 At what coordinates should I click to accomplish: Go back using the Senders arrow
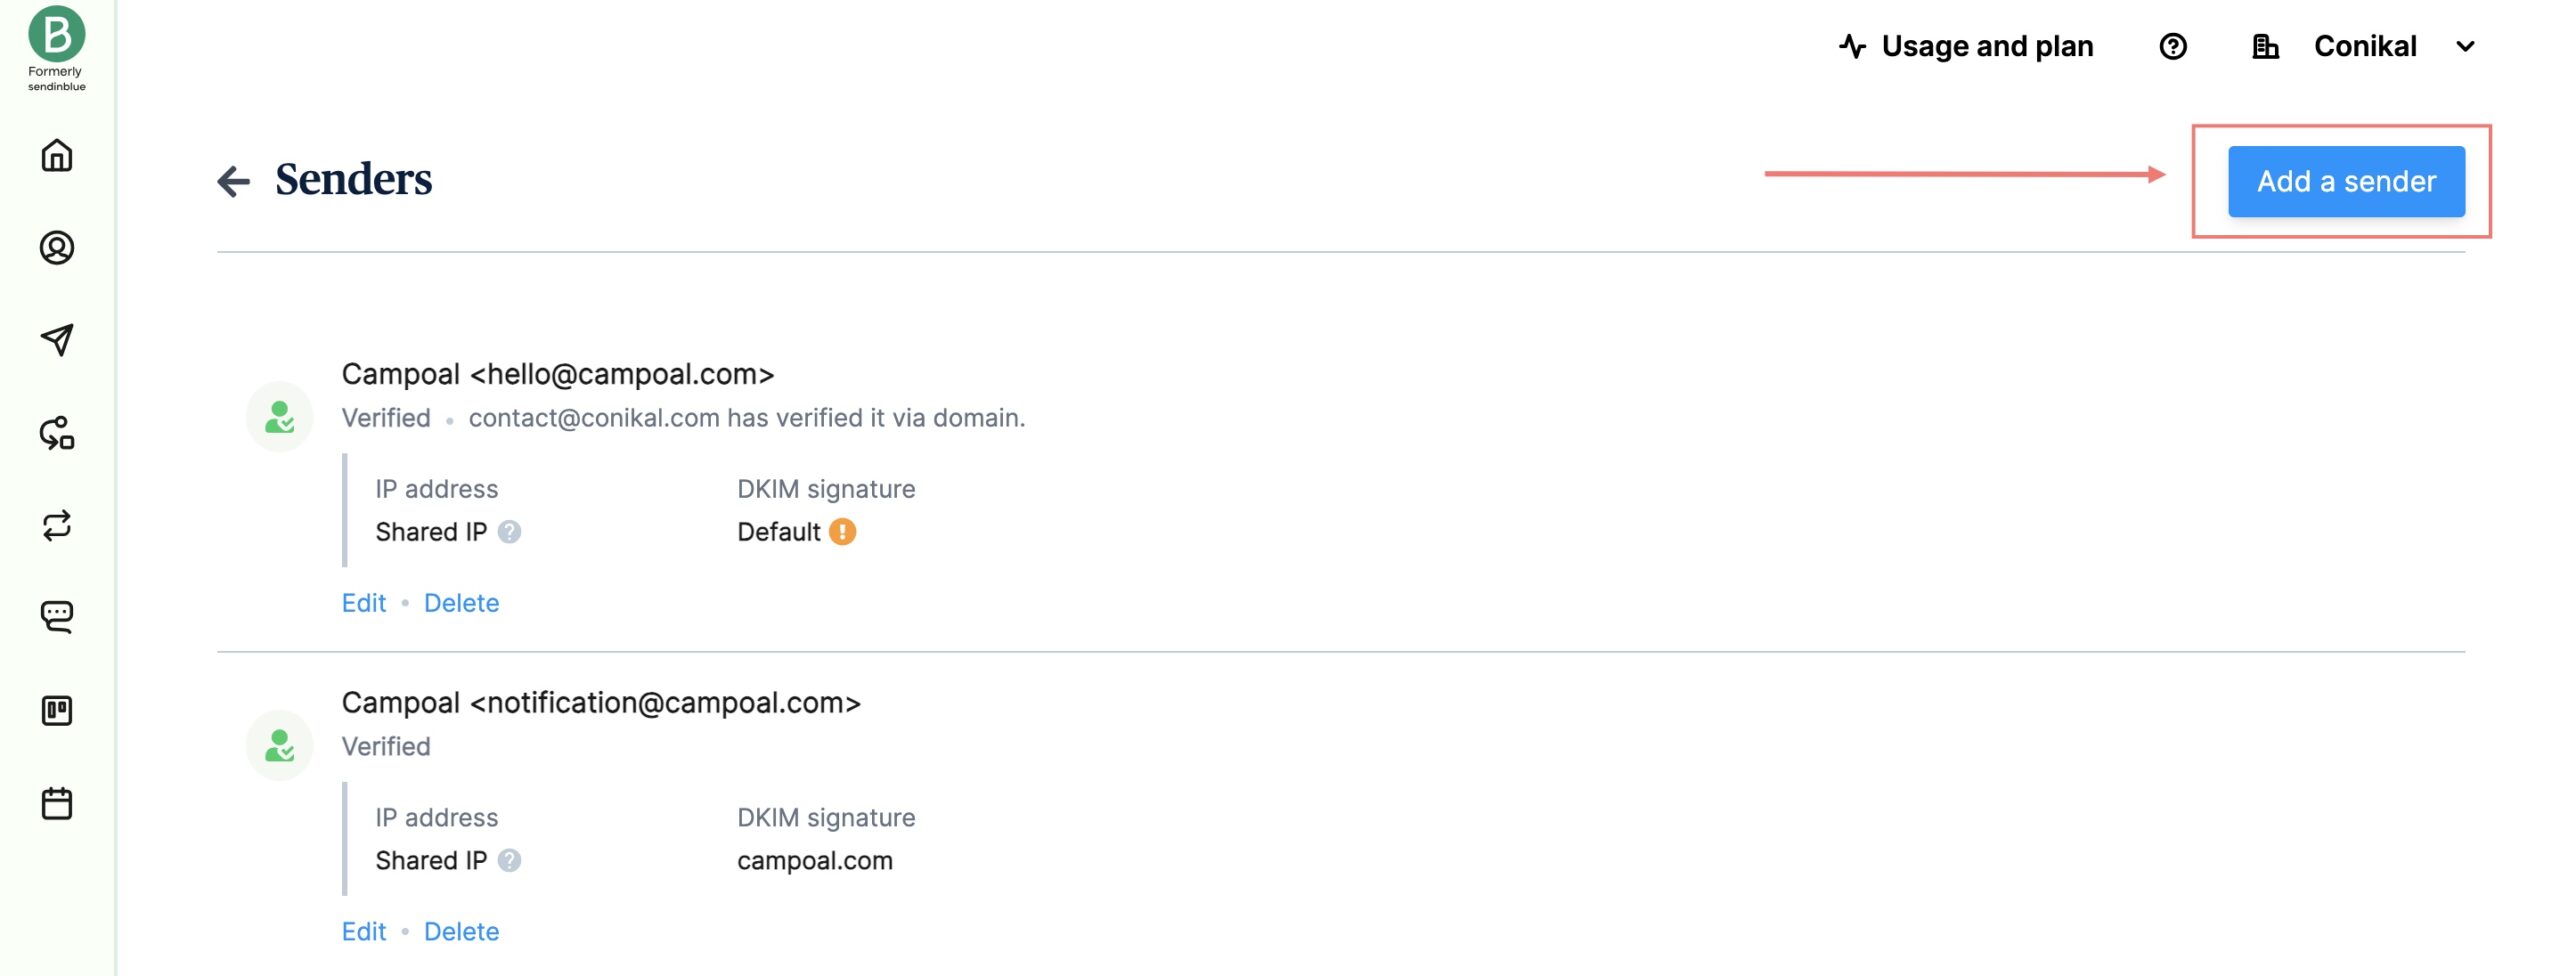click(233, 181)
